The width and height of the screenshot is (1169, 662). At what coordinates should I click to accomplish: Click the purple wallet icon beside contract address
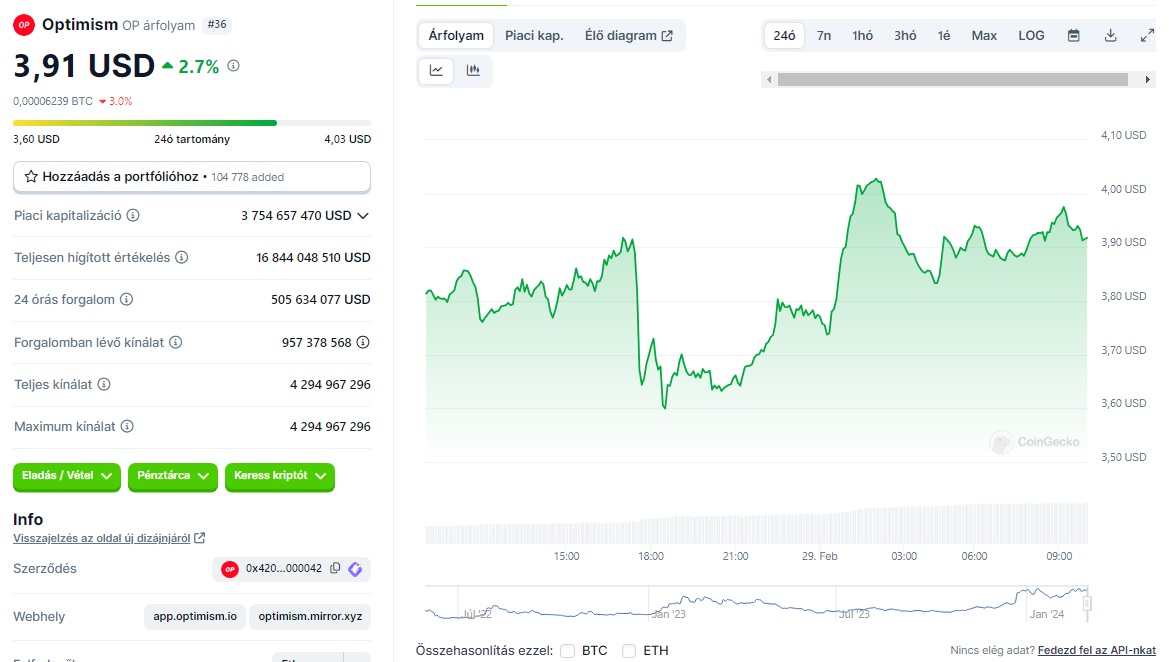pos(355,569)
